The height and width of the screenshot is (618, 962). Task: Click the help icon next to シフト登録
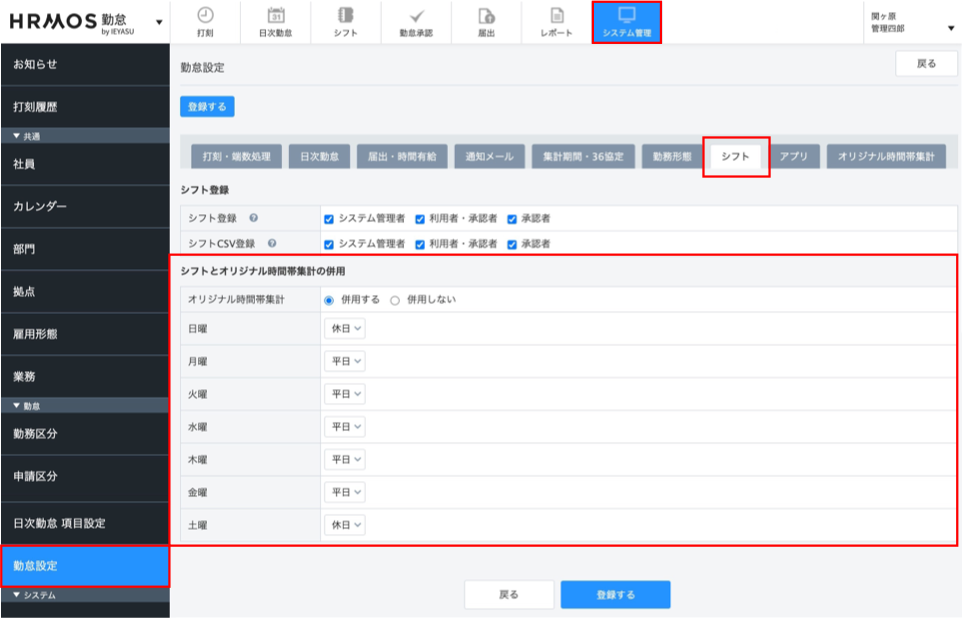(253, 218)
